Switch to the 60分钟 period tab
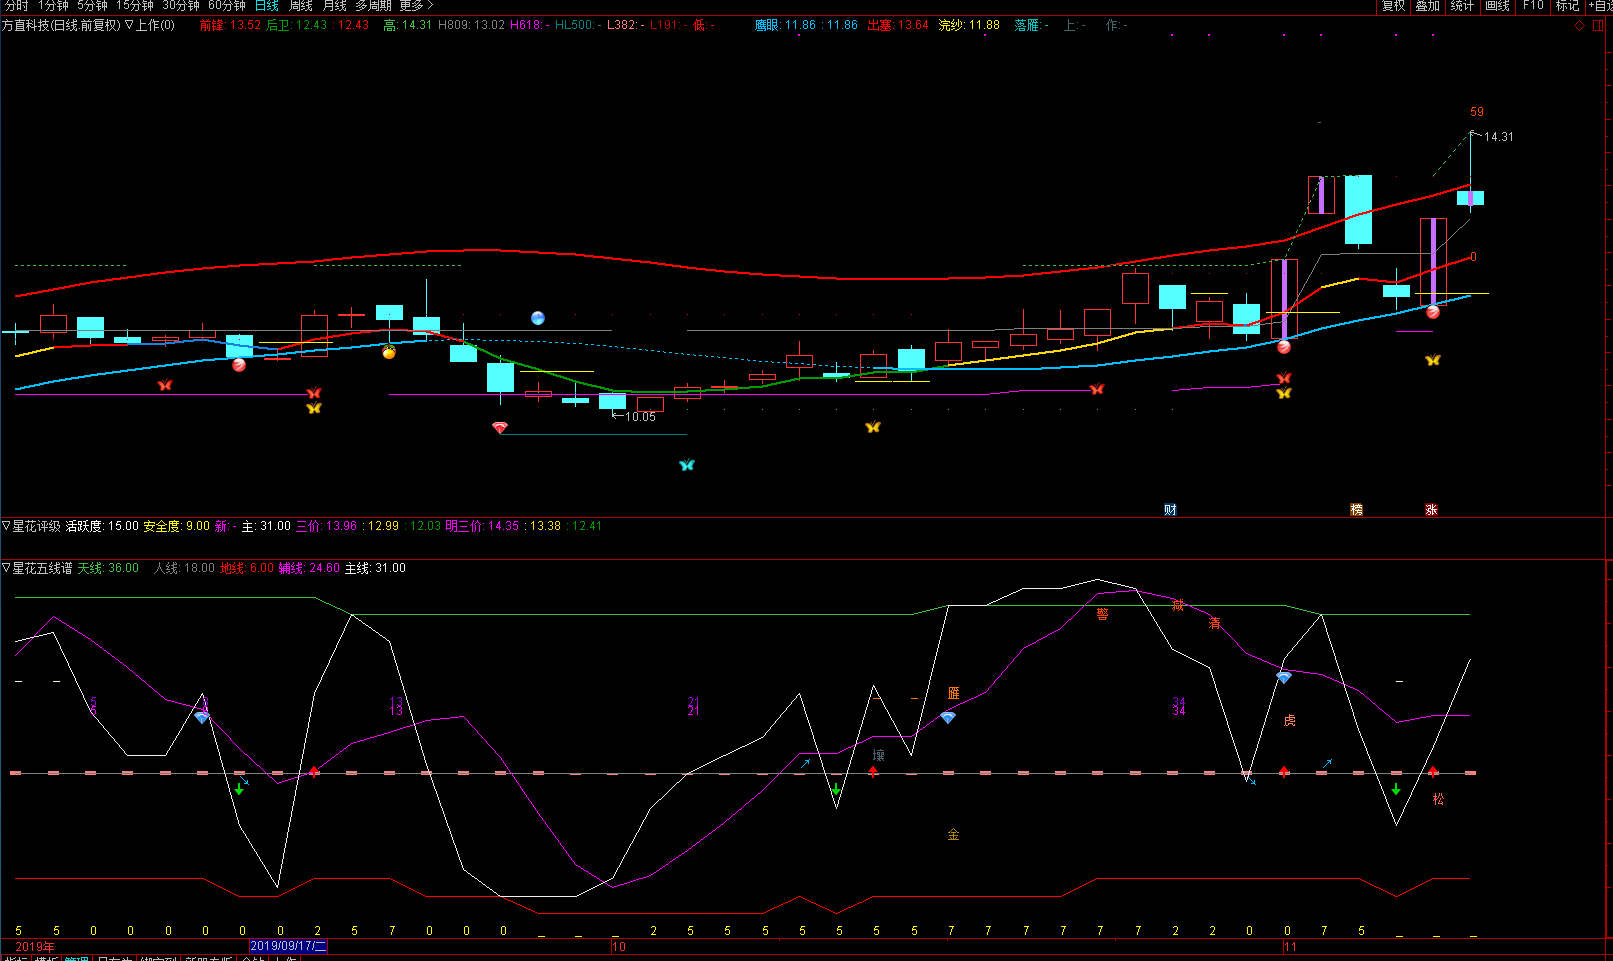The width and height of the screenshot is (1613, 961). tap(227, 6)
